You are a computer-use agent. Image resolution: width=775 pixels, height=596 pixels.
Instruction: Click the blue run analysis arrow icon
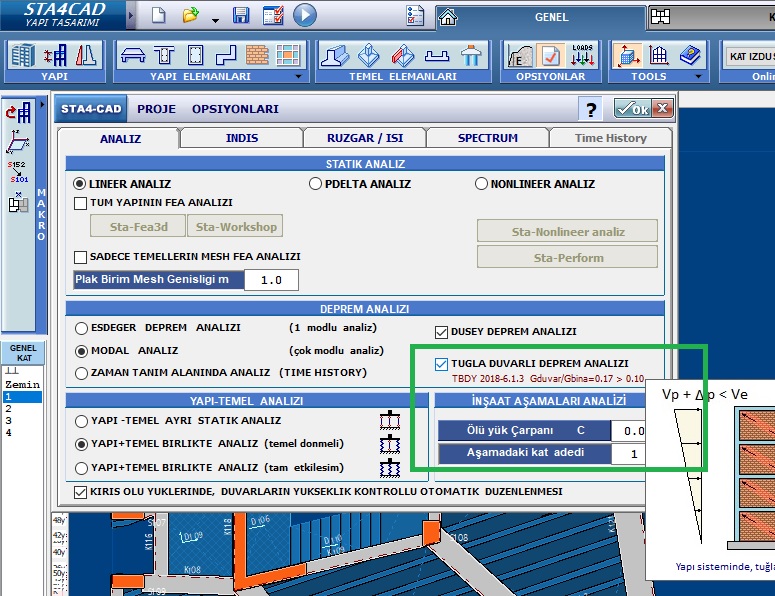(x=304, y=16)
